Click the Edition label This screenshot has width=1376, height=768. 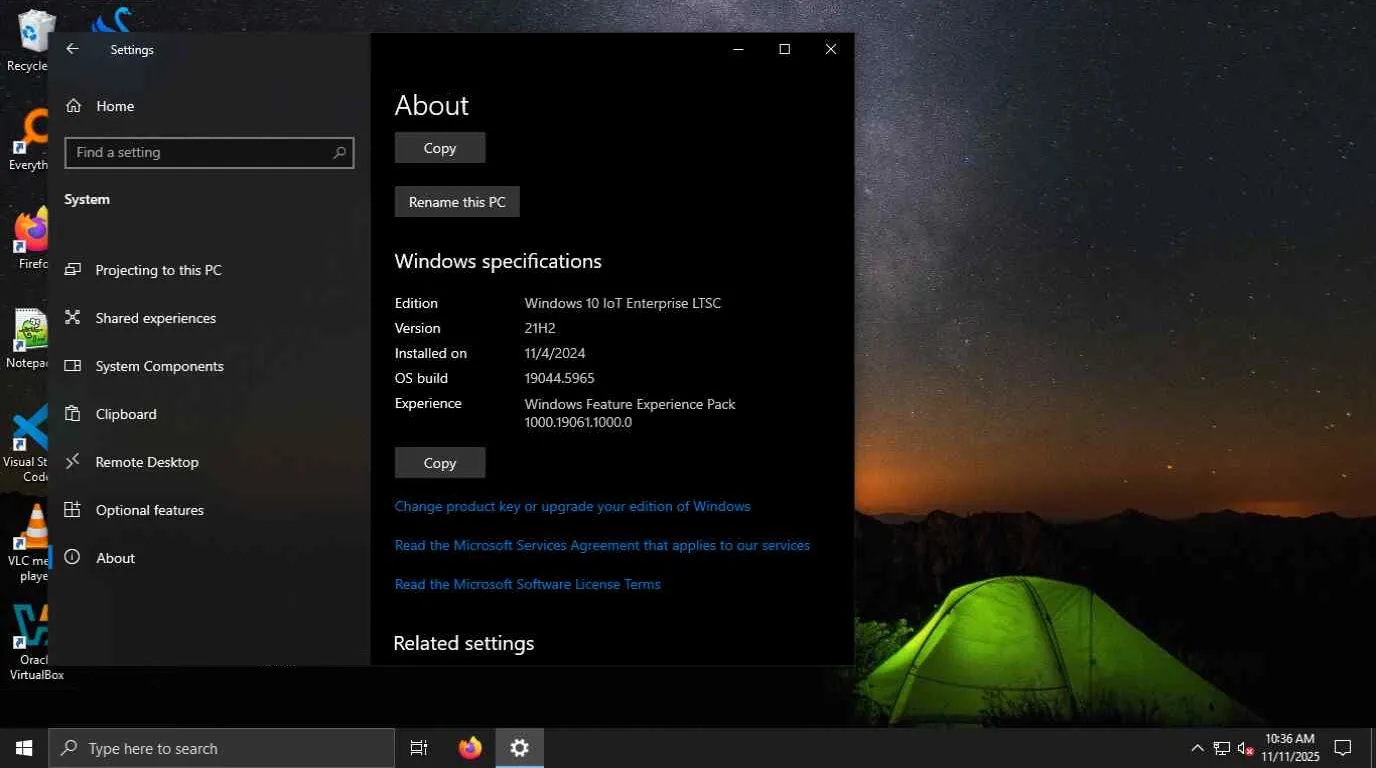pyautogui.click(x=416, y=303)
